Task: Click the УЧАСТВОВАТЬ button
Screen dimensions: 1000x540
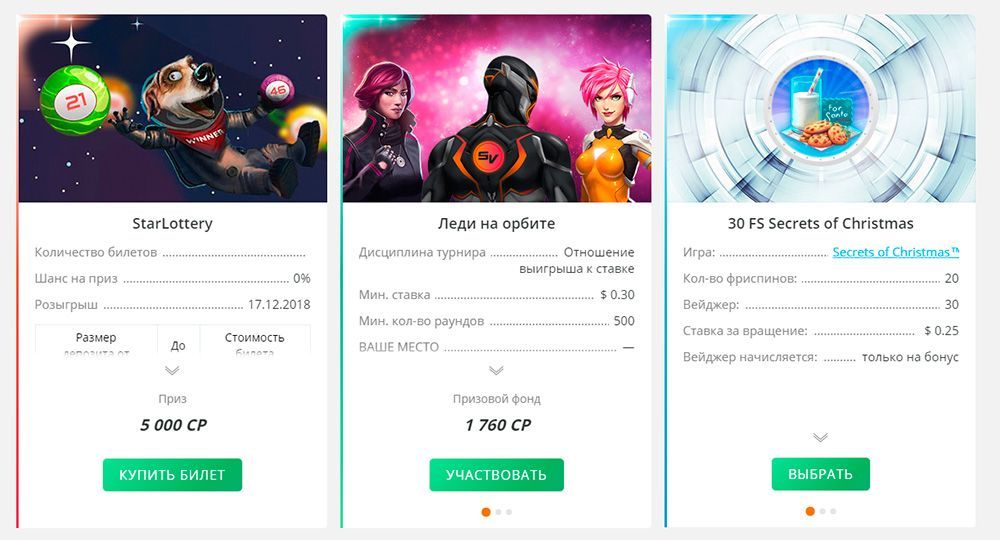Action: pyautogui.click(x=496, y=475)
